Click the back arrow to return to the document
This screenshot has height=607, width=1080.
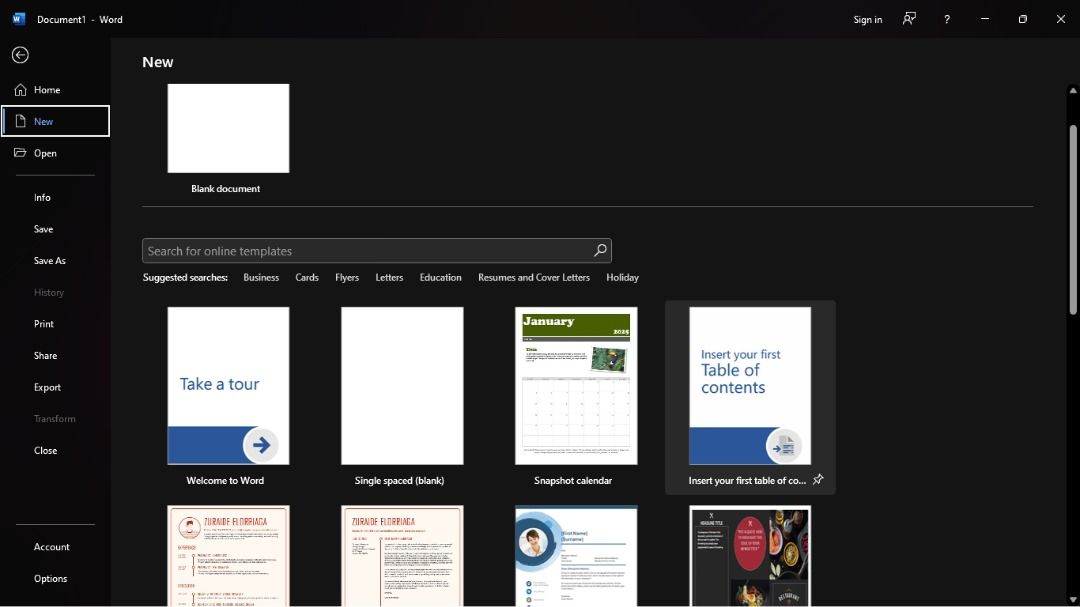(x=20, y=55)
